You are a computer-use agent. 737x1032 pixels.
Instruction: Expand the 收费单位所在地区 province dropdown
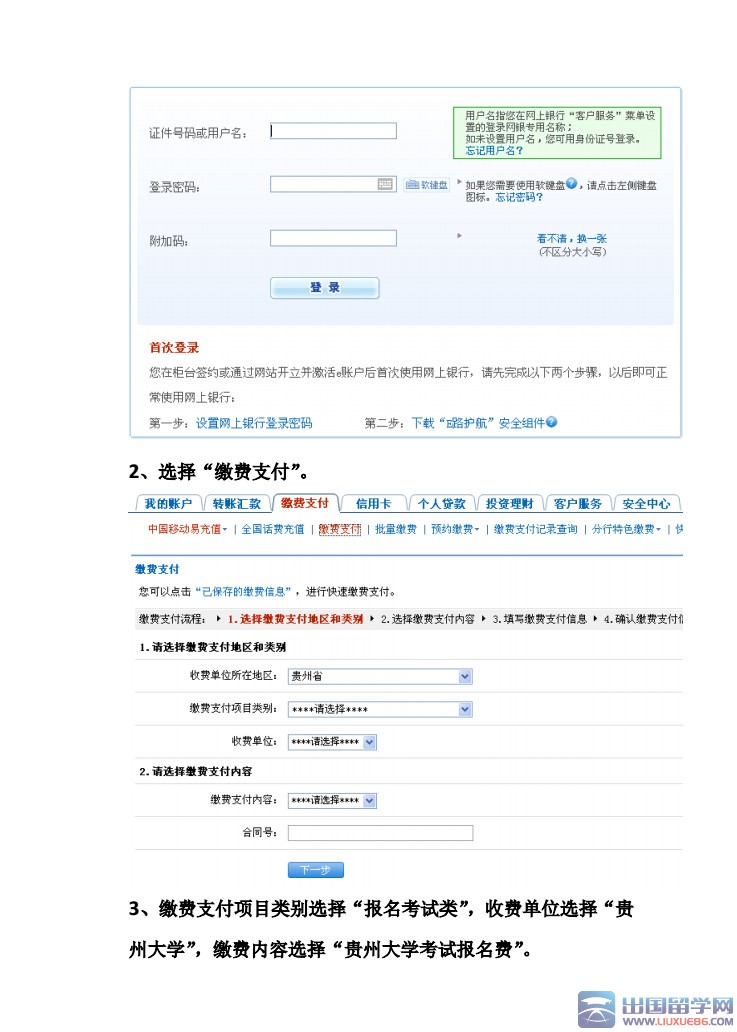click(465, 677)
